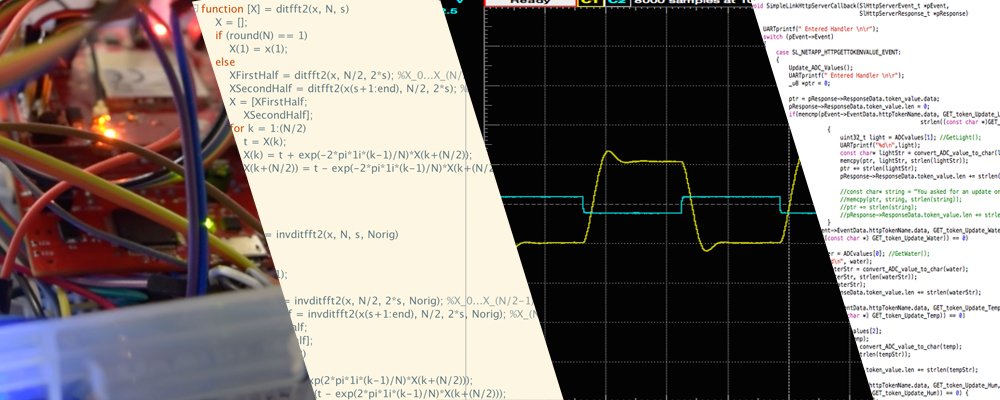Click the Update_ADC_Values() call
This screenshot has width=1000, height=400.
pyautogui.click(x=811, y=68)
